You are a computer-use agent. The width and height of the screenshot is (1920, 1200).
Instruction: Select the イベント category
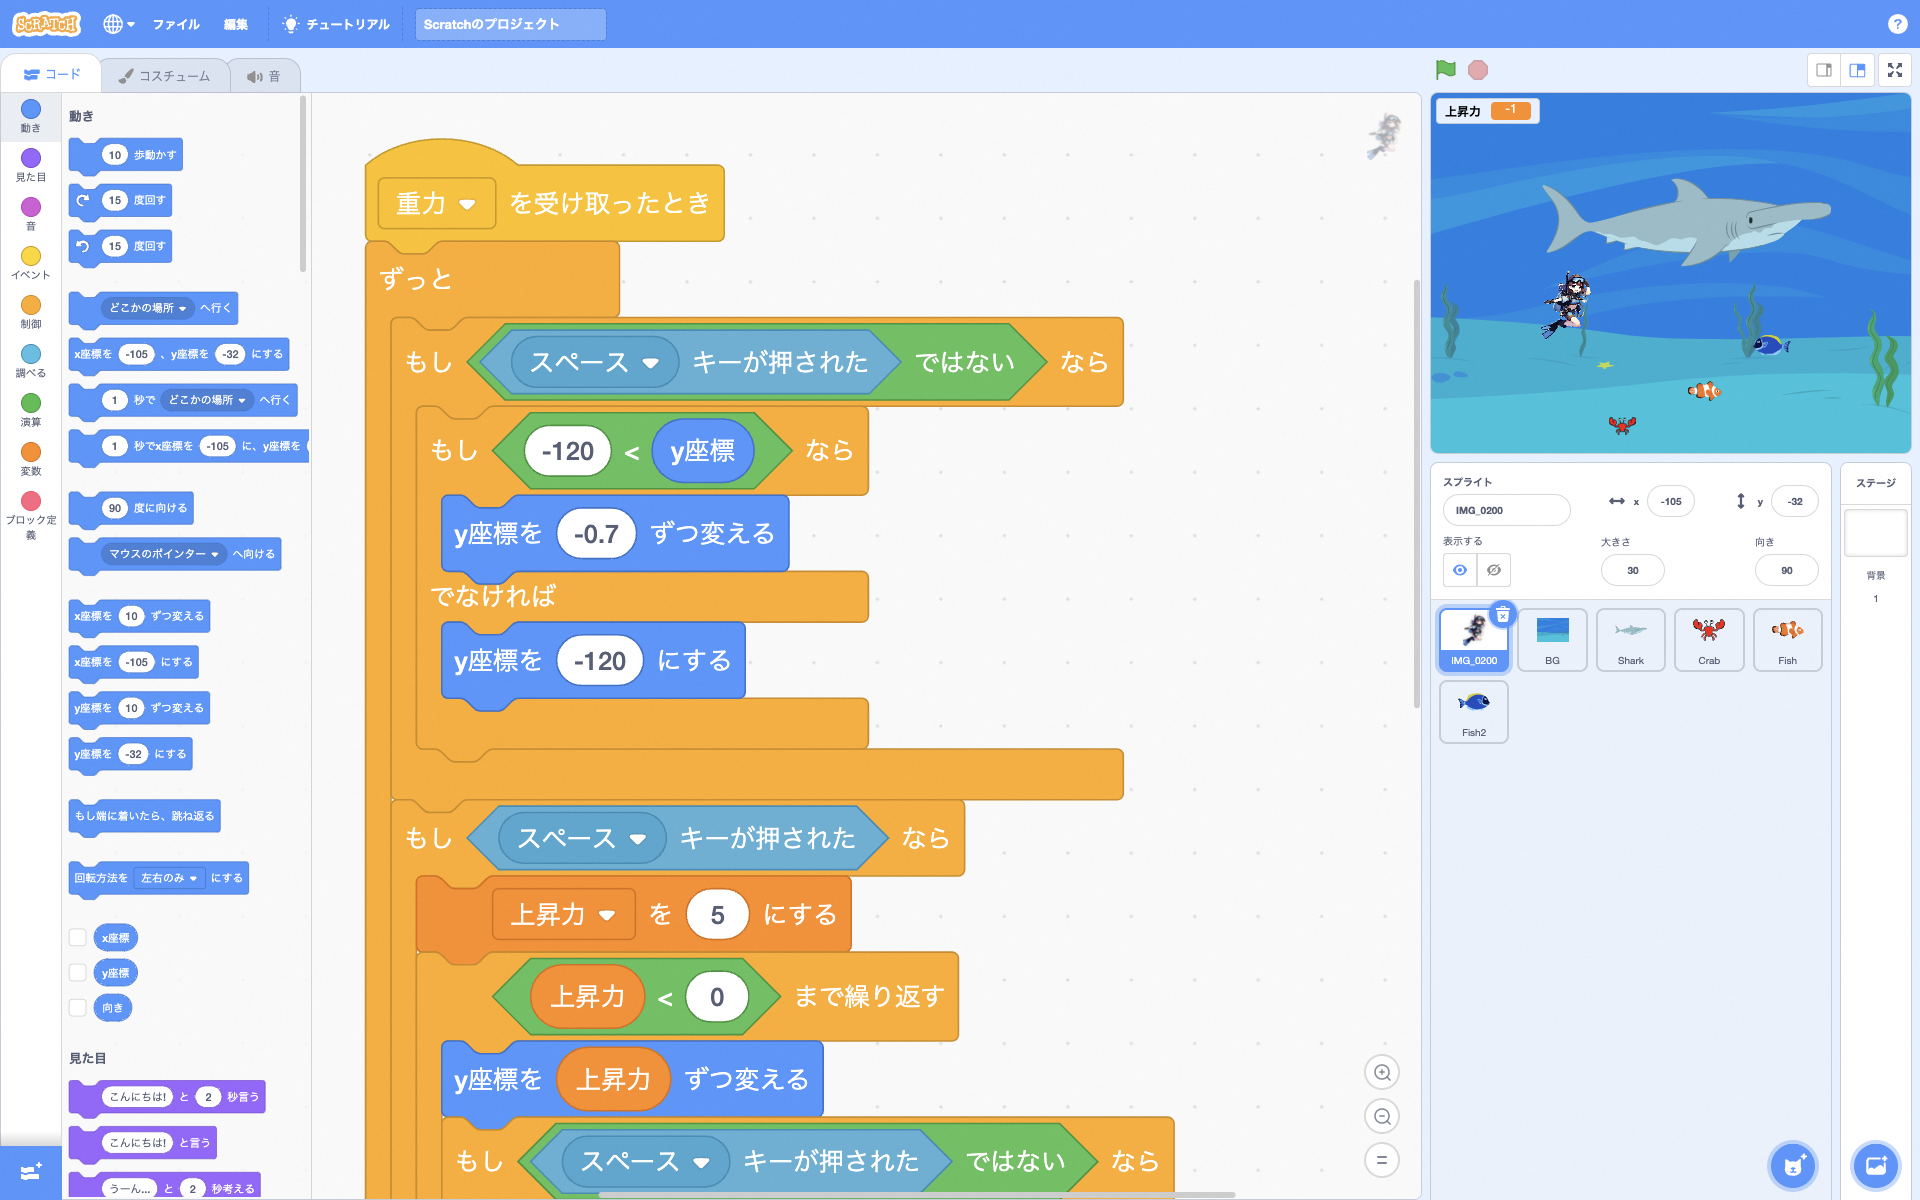tap(31, 262)
